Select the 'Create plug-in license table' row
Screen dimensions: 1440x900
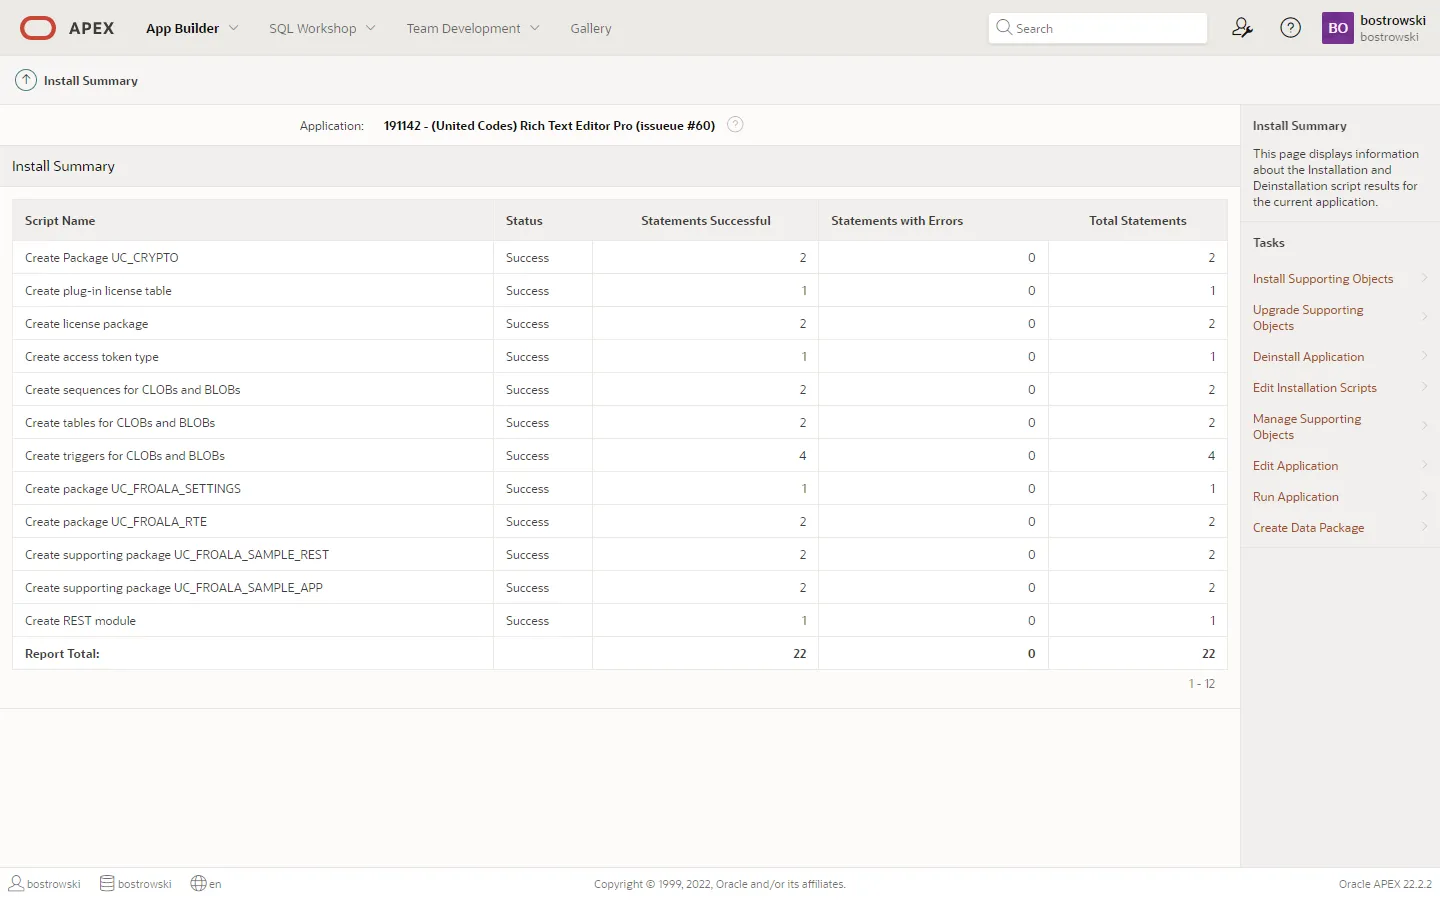[620, 290]
